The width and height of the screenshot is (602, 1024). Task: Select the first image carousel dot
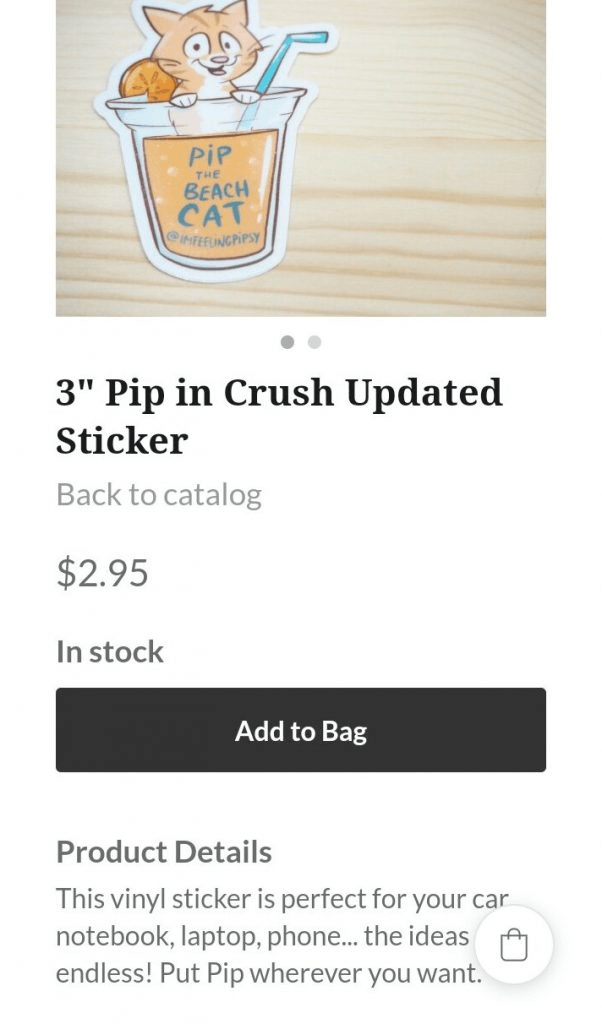tap(287, 342)
